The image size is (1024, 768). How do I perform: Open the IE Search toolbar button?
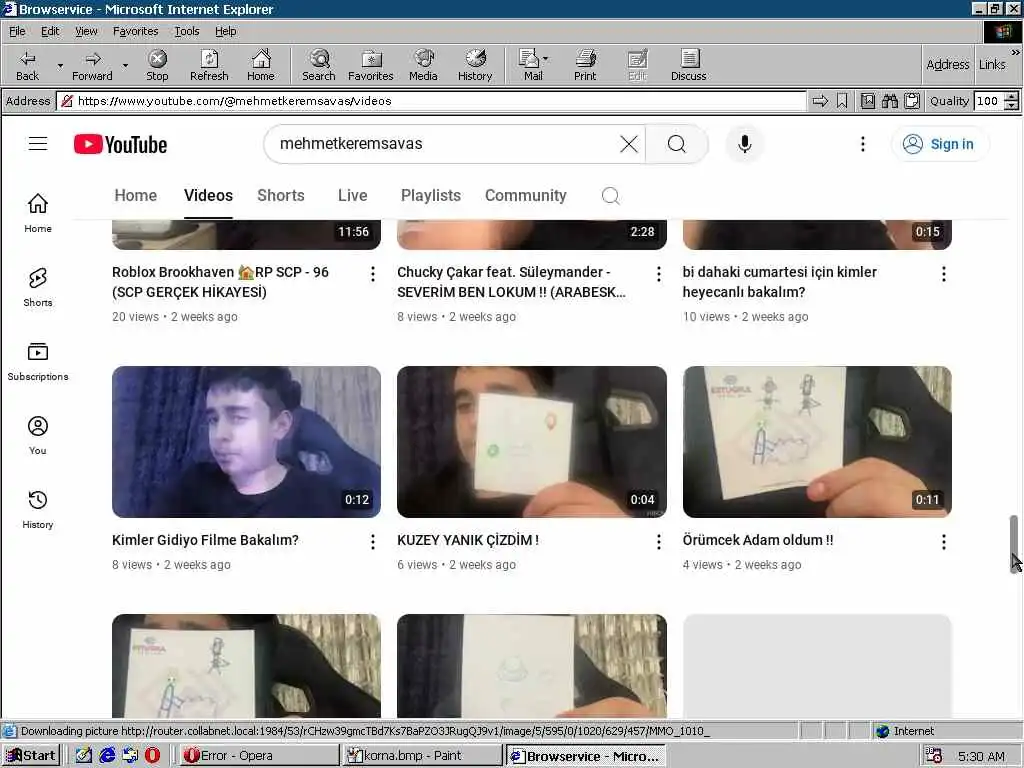319,65
